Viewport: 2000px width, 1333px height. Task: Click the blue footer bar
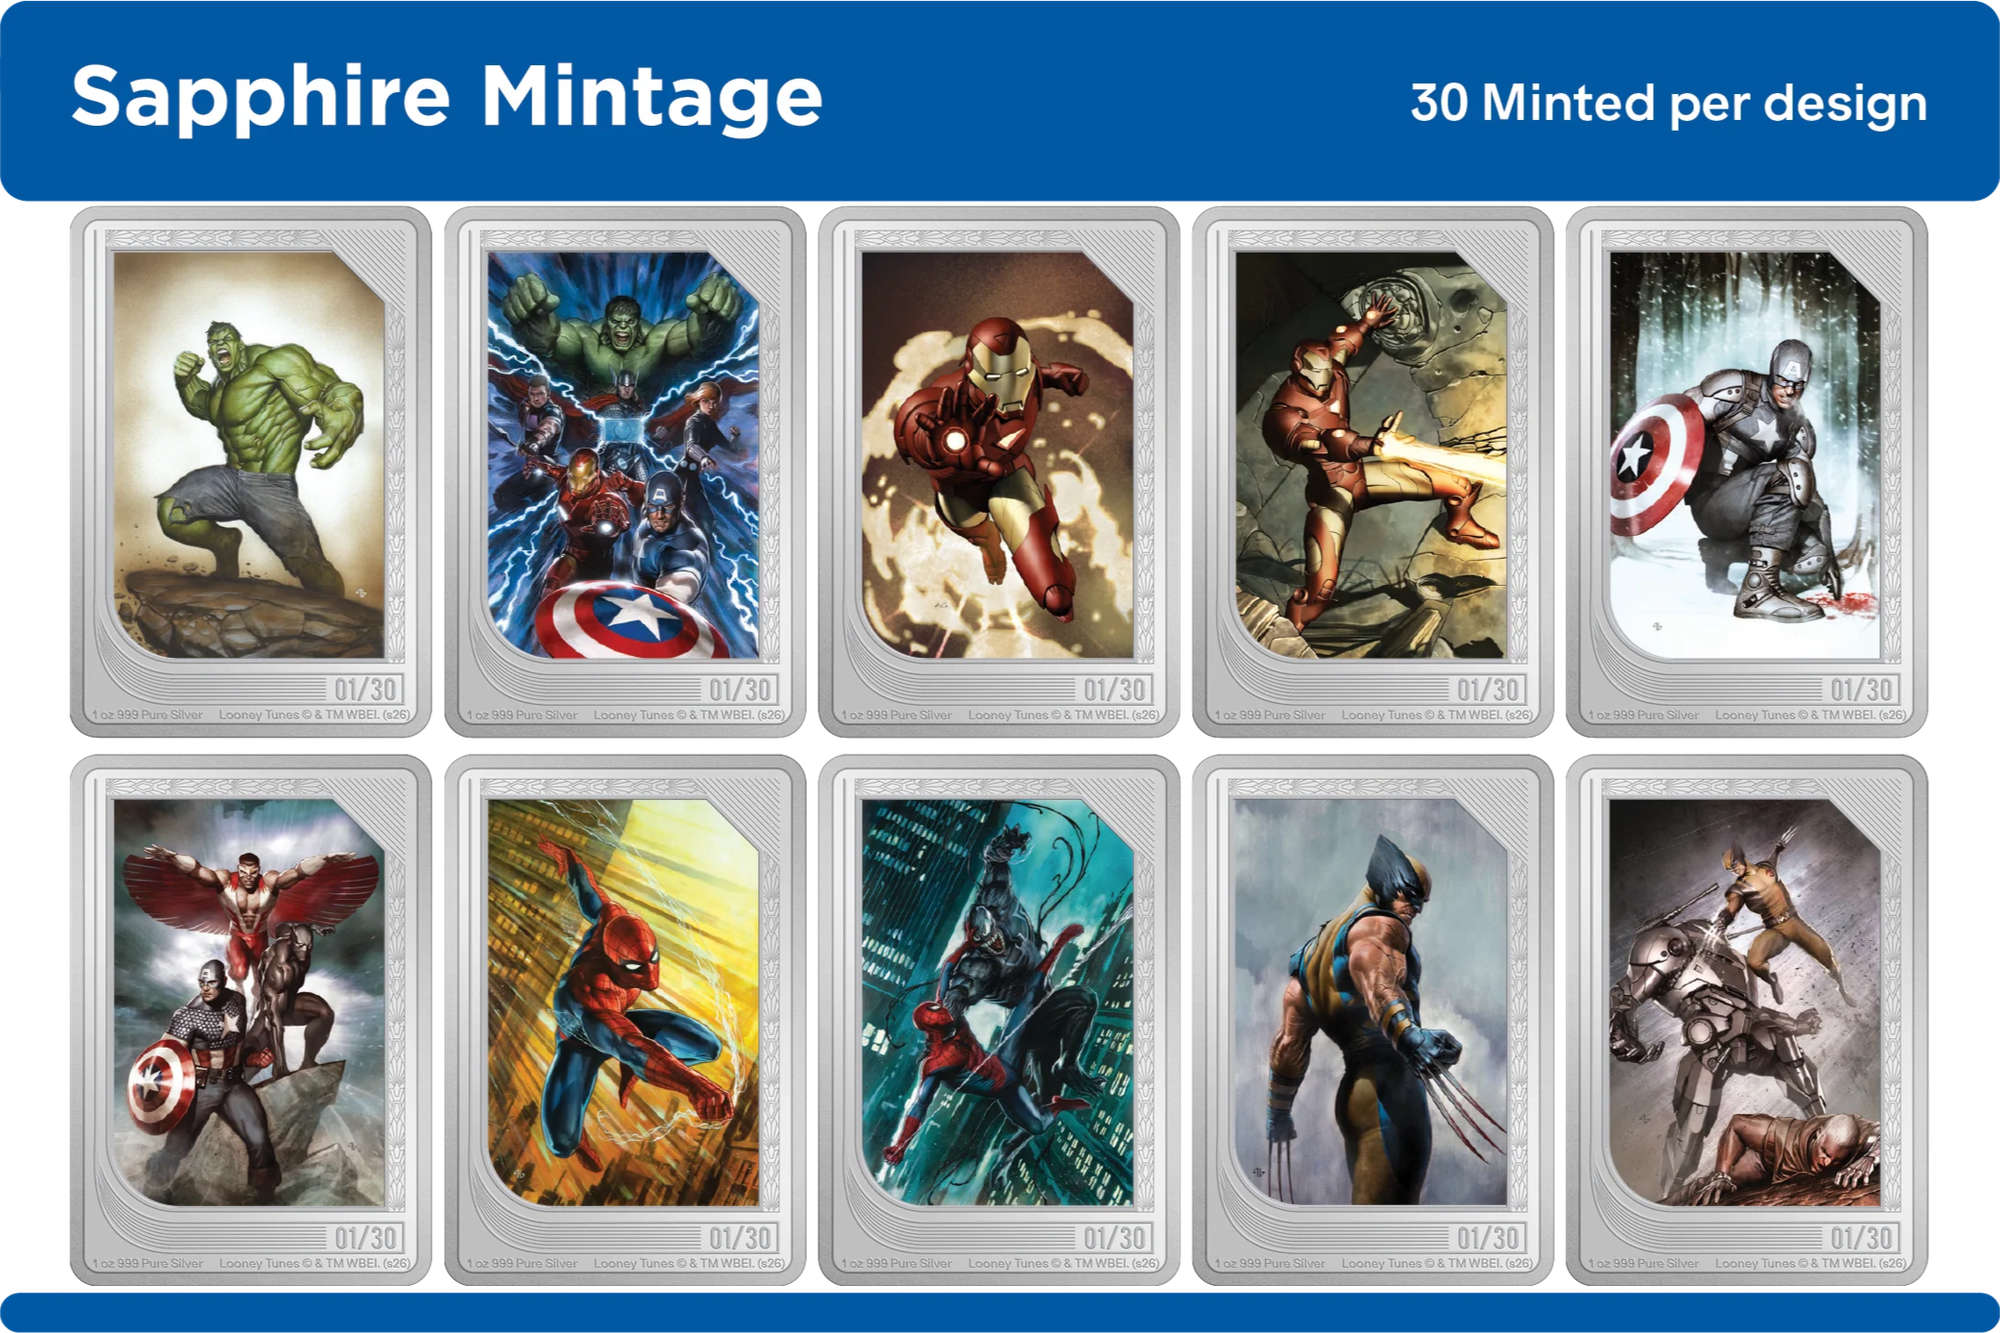tap(1000, 1312)
